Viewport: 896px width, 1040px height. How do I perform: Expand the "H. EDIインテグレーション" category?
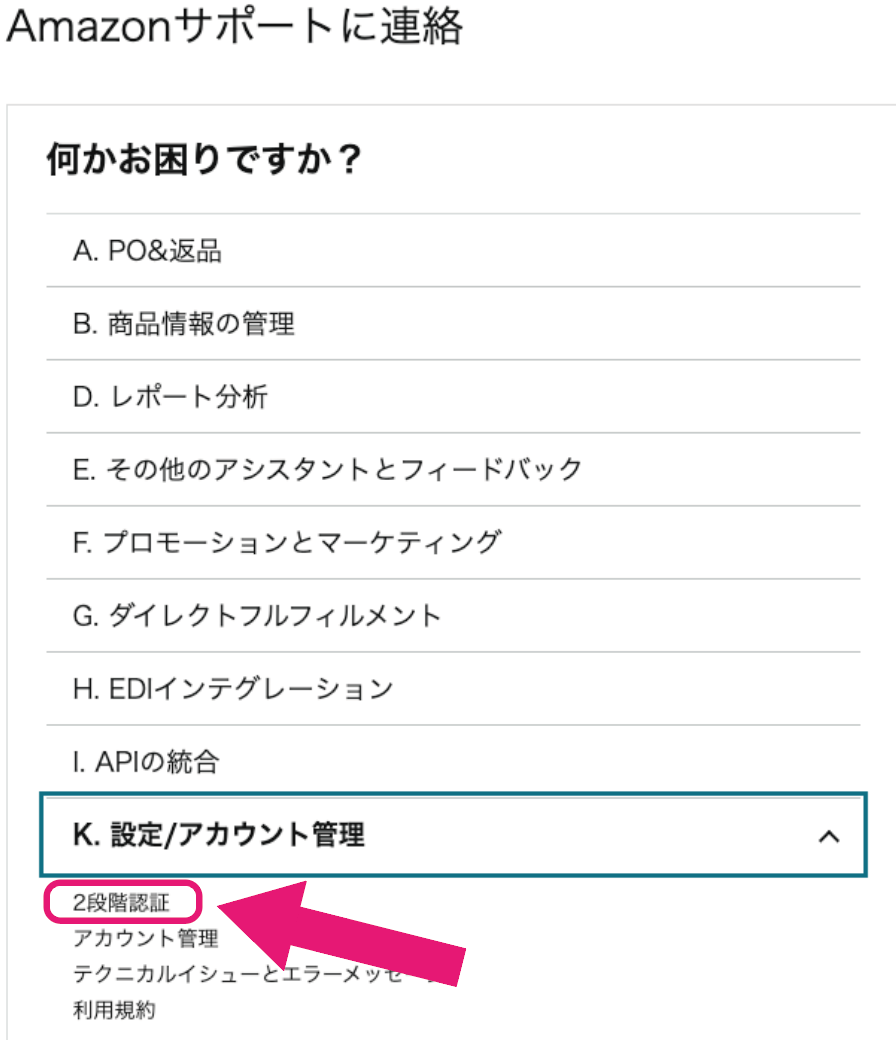[450, 688]
